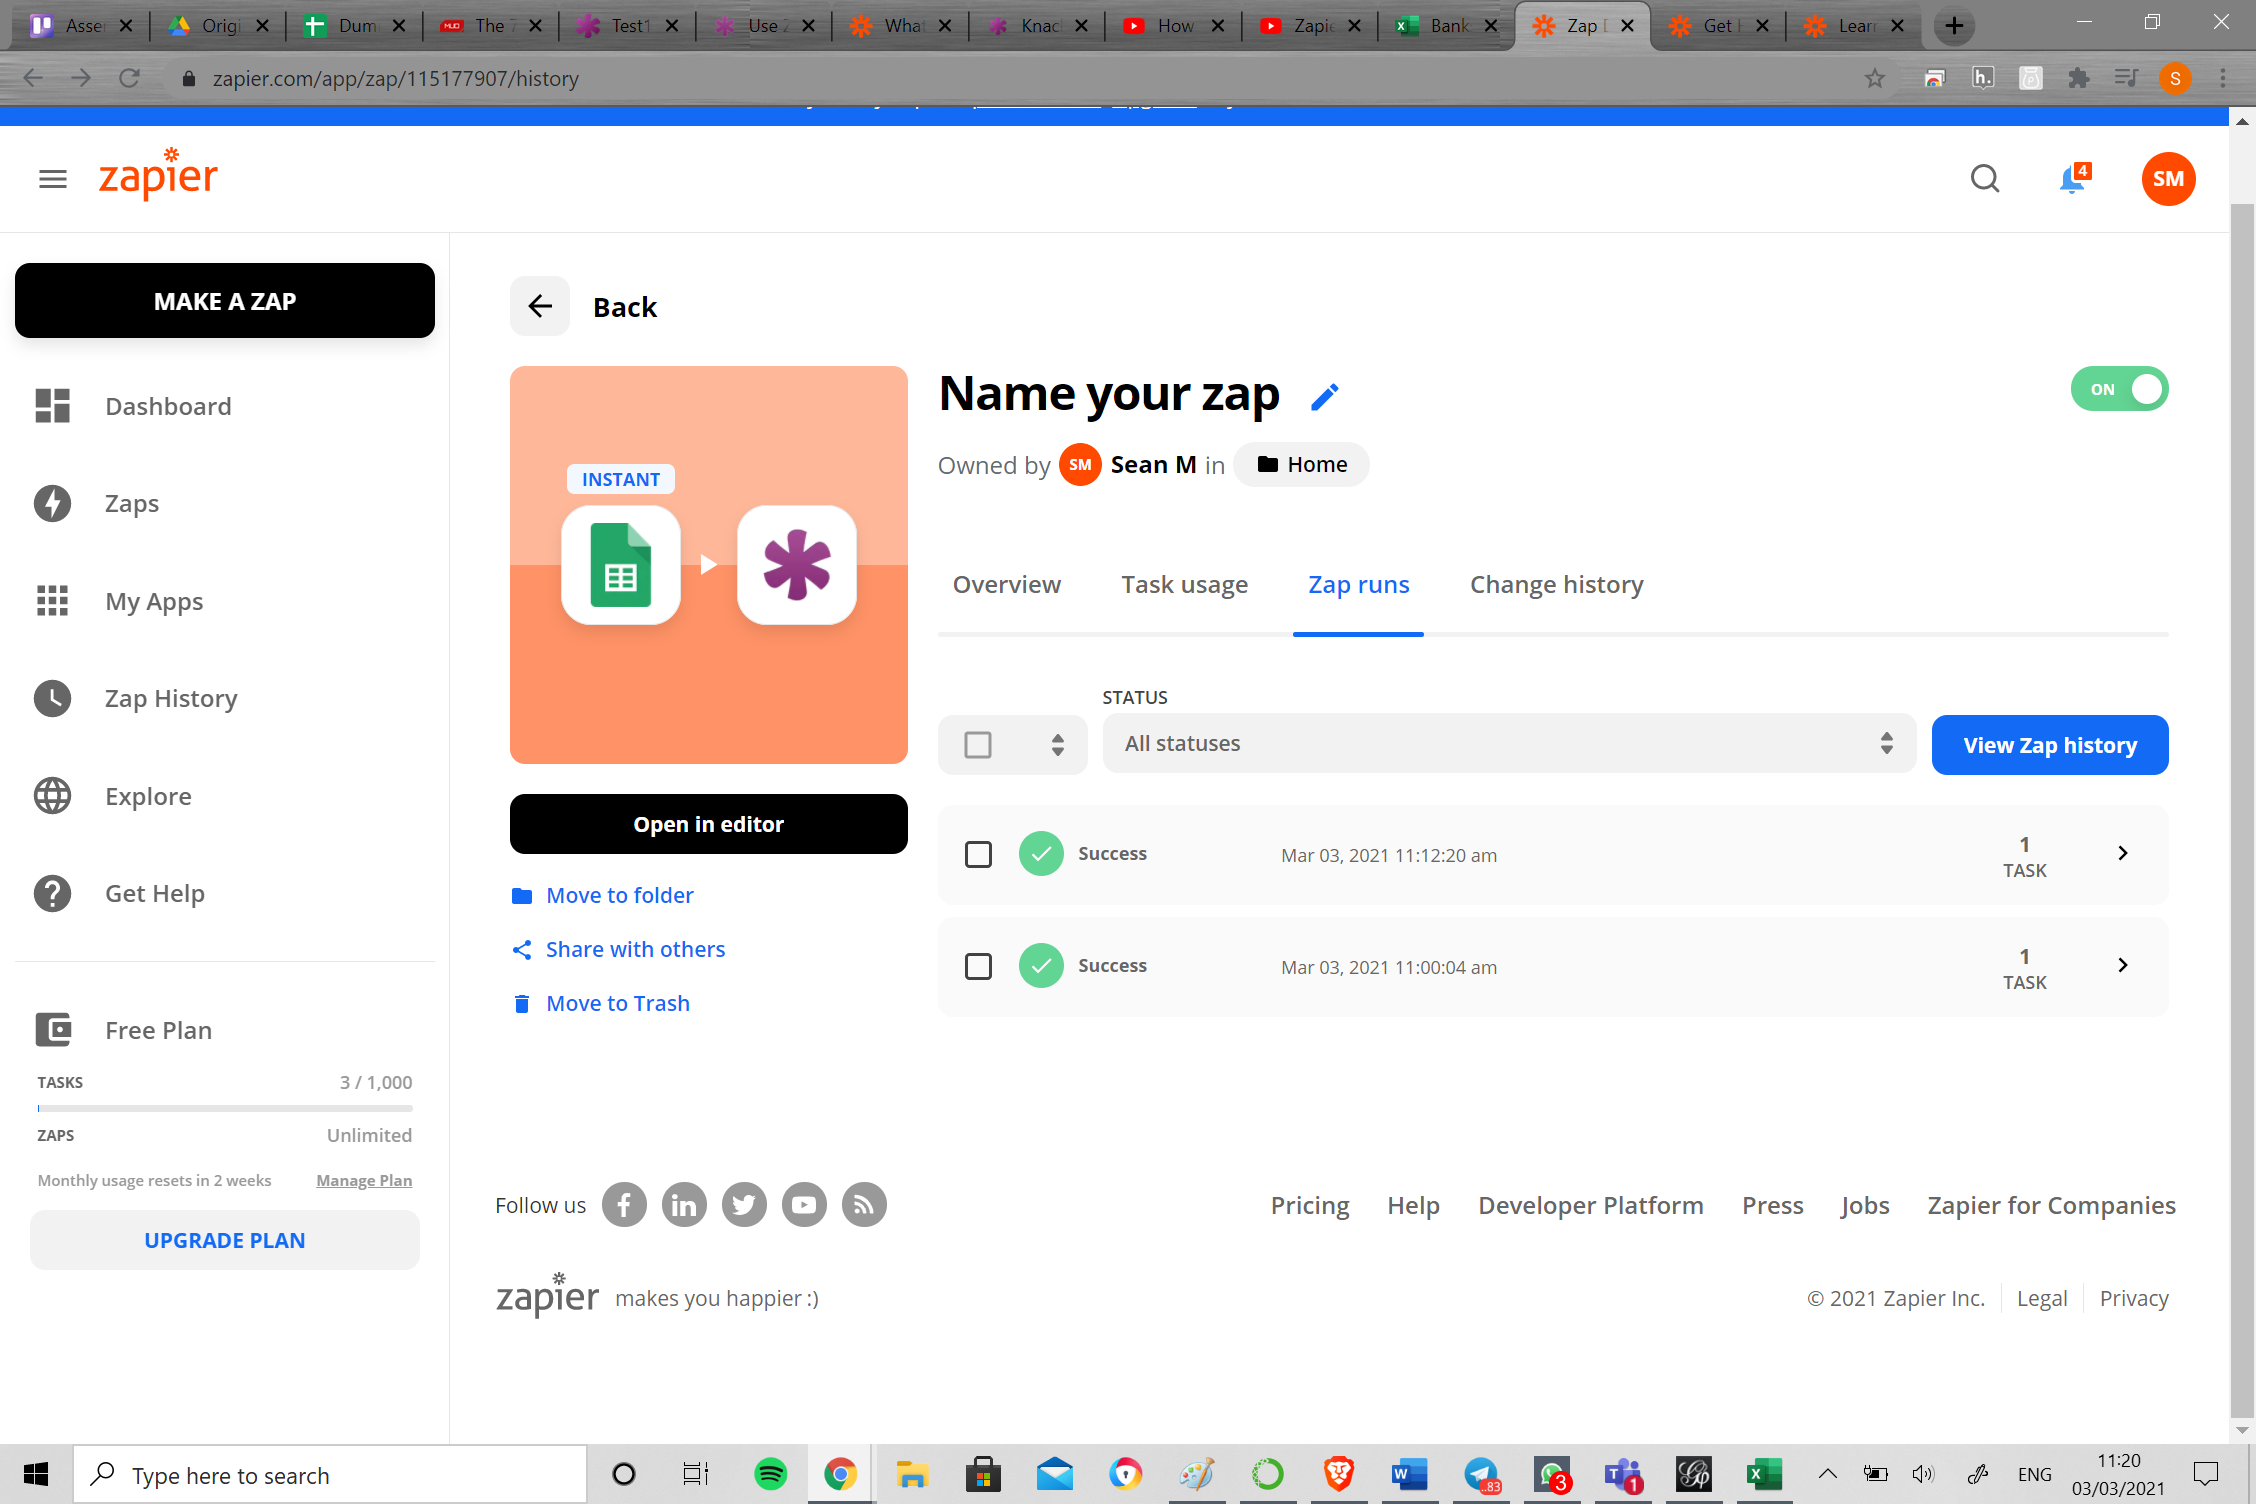The height and width of the screenshot is (1504, 2256).
Task: Open the Pricing footer link
Action: pos(1310,1205)
